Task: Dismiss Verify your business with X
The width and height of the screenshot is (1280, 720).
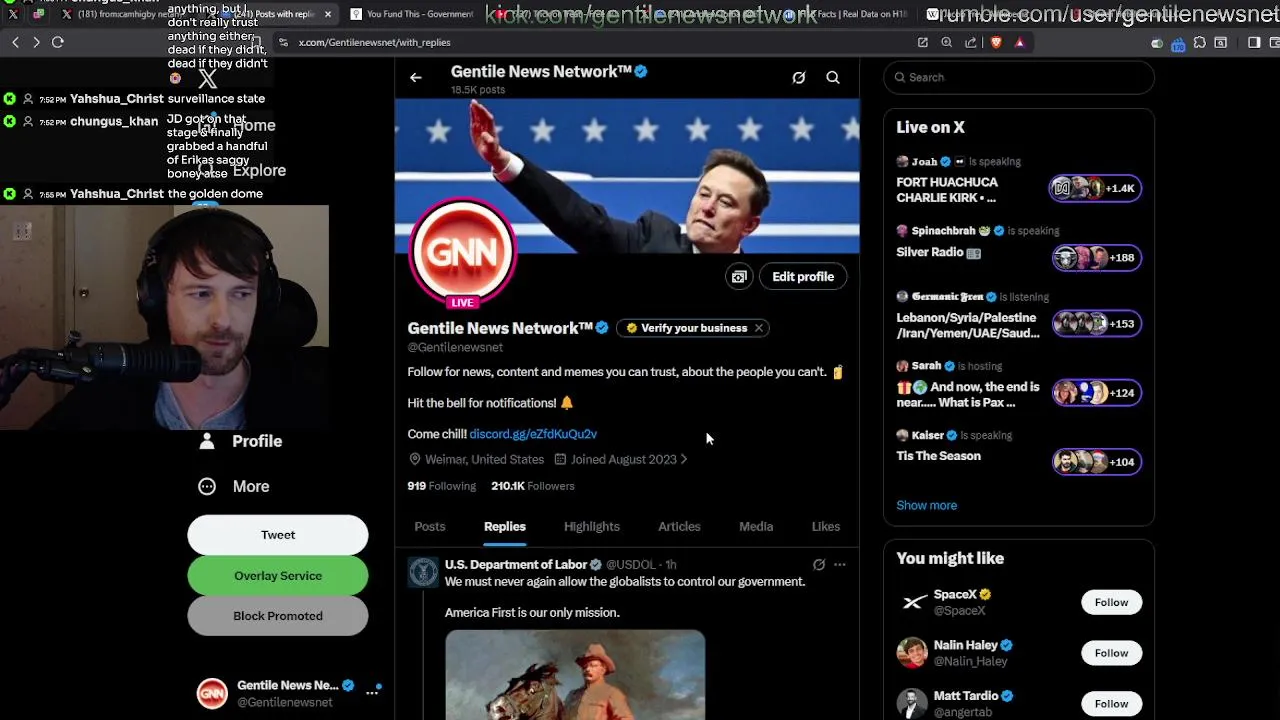Action: (x=759, y=328)
